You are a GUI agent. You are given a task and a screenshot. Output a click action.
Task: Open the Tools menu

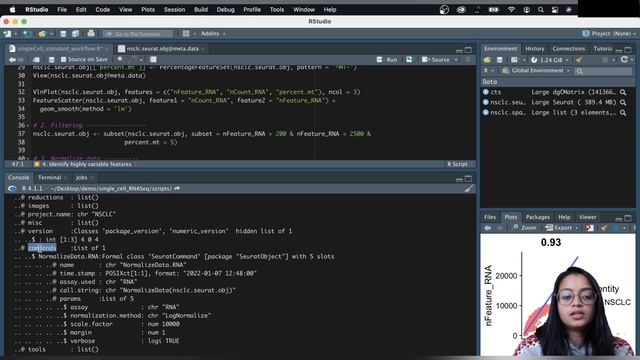click(277, 9)
